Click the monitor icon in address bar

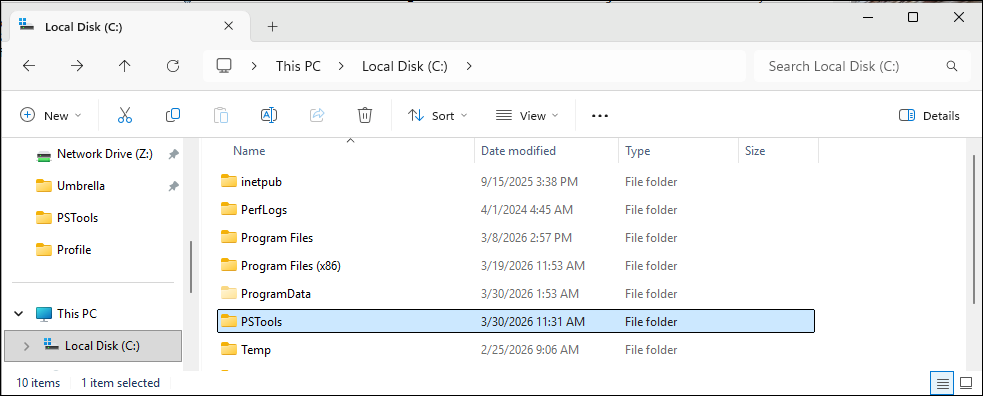click(224, 66)
